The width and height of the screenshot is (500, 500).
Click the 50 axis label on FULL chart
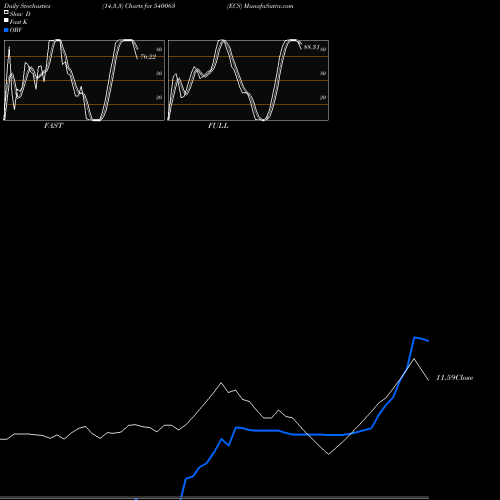coord(323,73)
